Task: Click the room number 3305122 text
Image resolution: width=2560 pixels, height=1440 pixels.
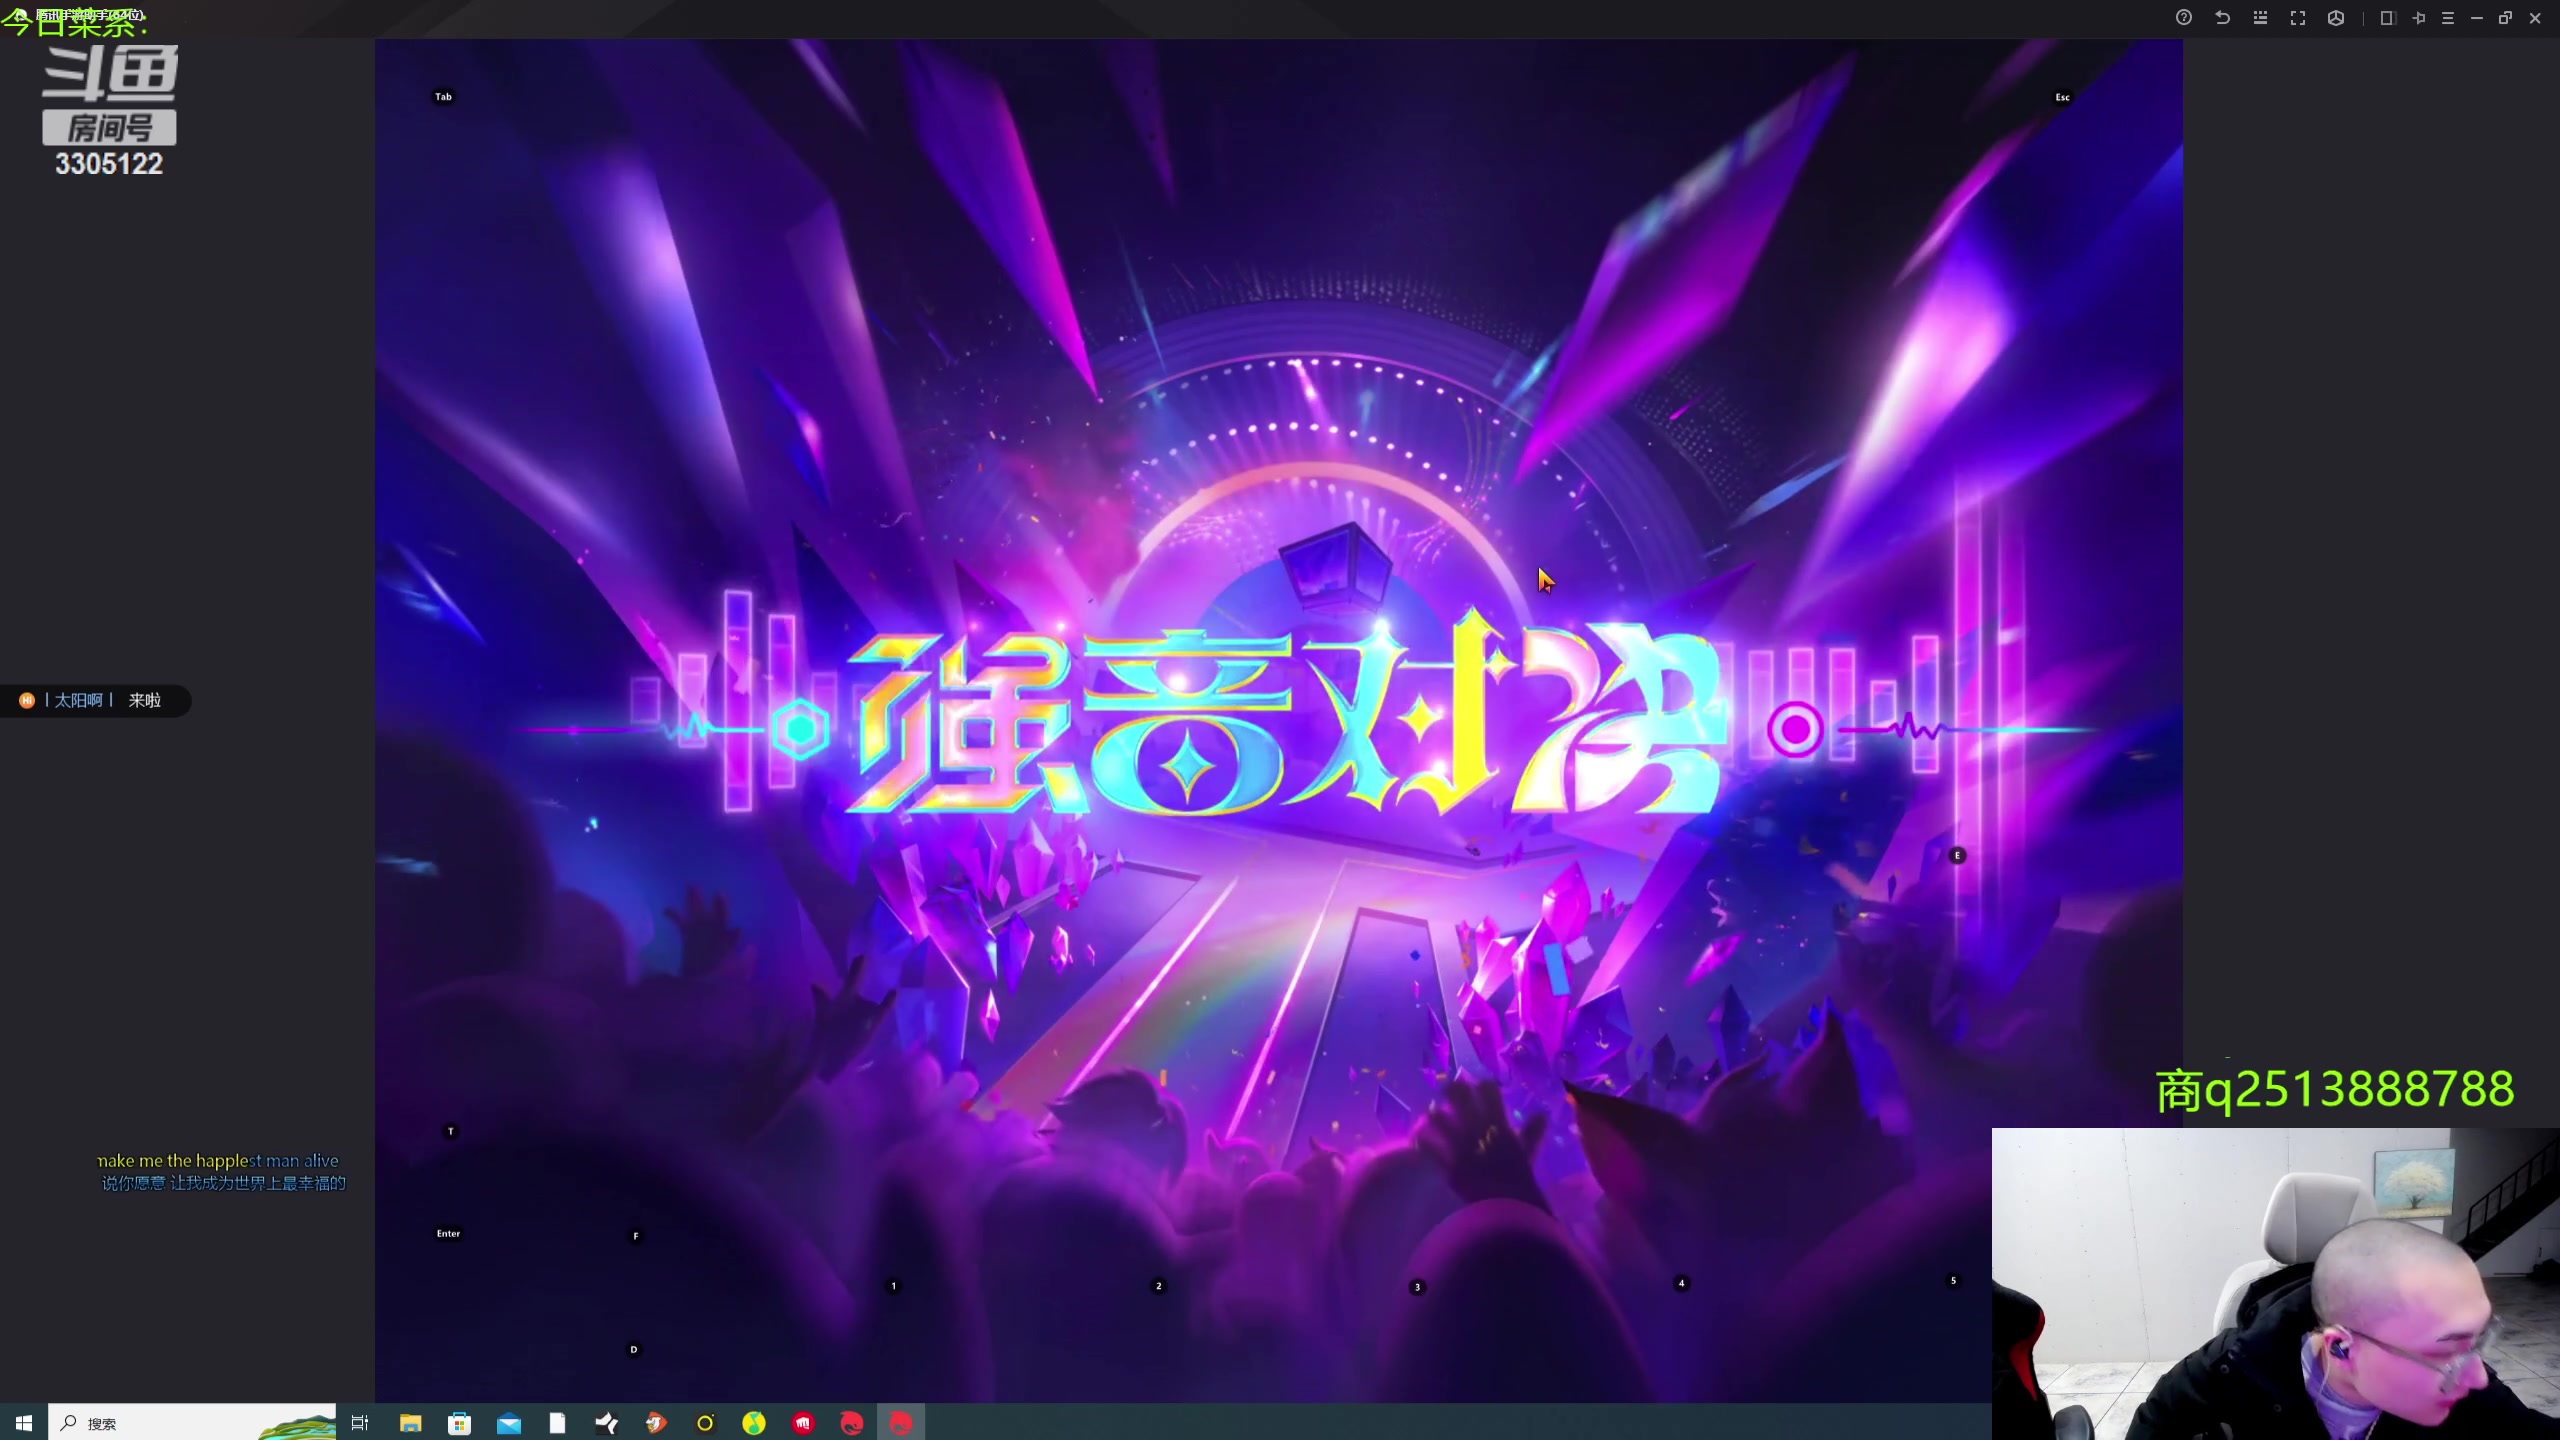Action: click(x=108, y=164)
